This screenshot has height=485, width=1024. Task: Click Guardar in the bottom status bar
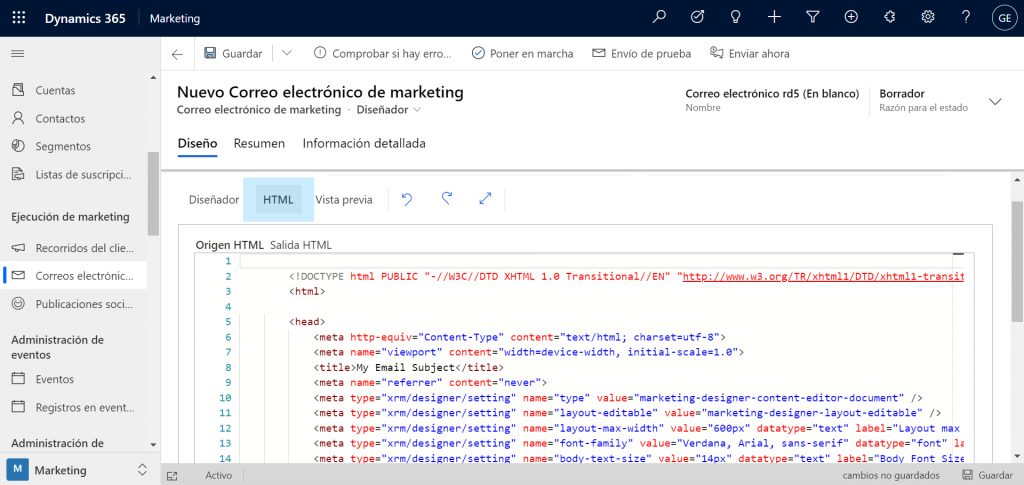[x=987, y=475]
